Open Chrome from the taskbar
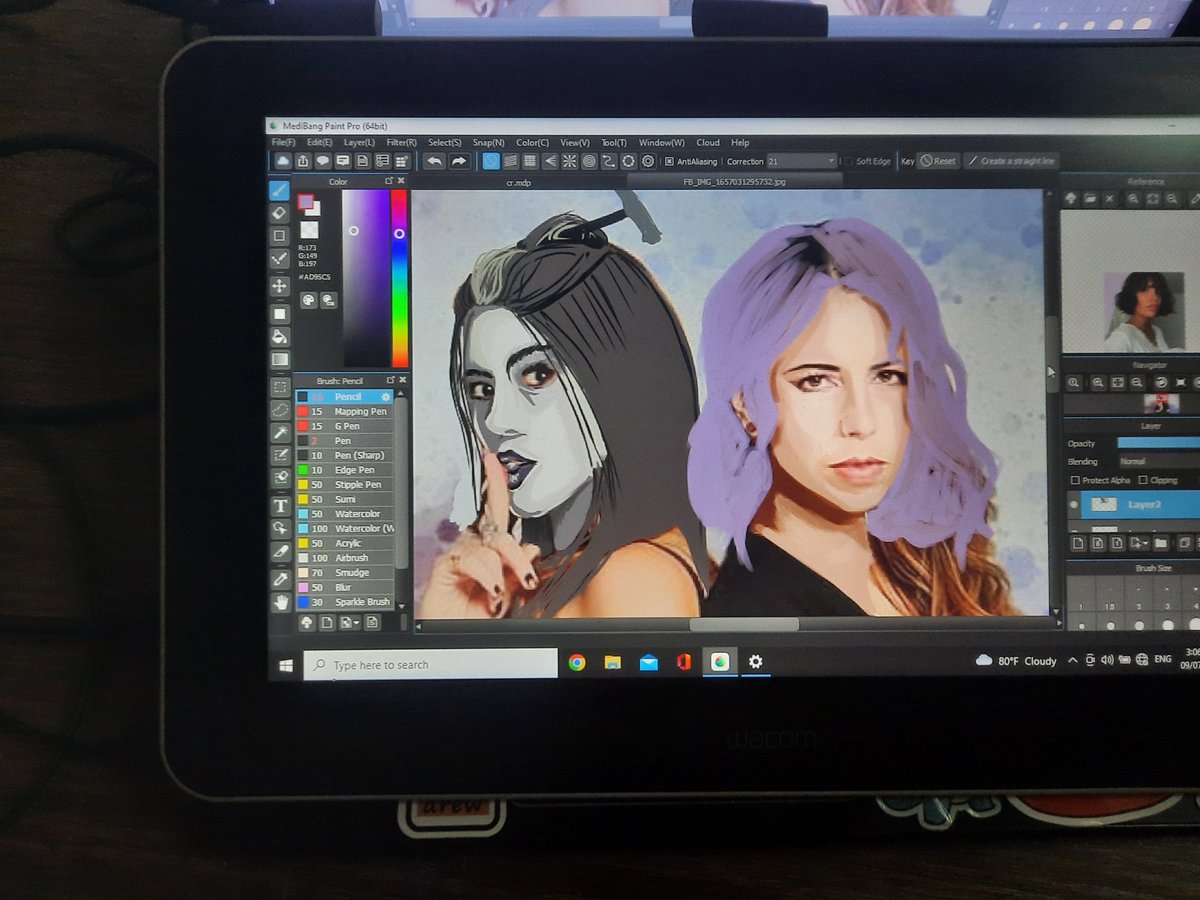The height and width of the screenshot is (900, 1200). coord(577,662)
